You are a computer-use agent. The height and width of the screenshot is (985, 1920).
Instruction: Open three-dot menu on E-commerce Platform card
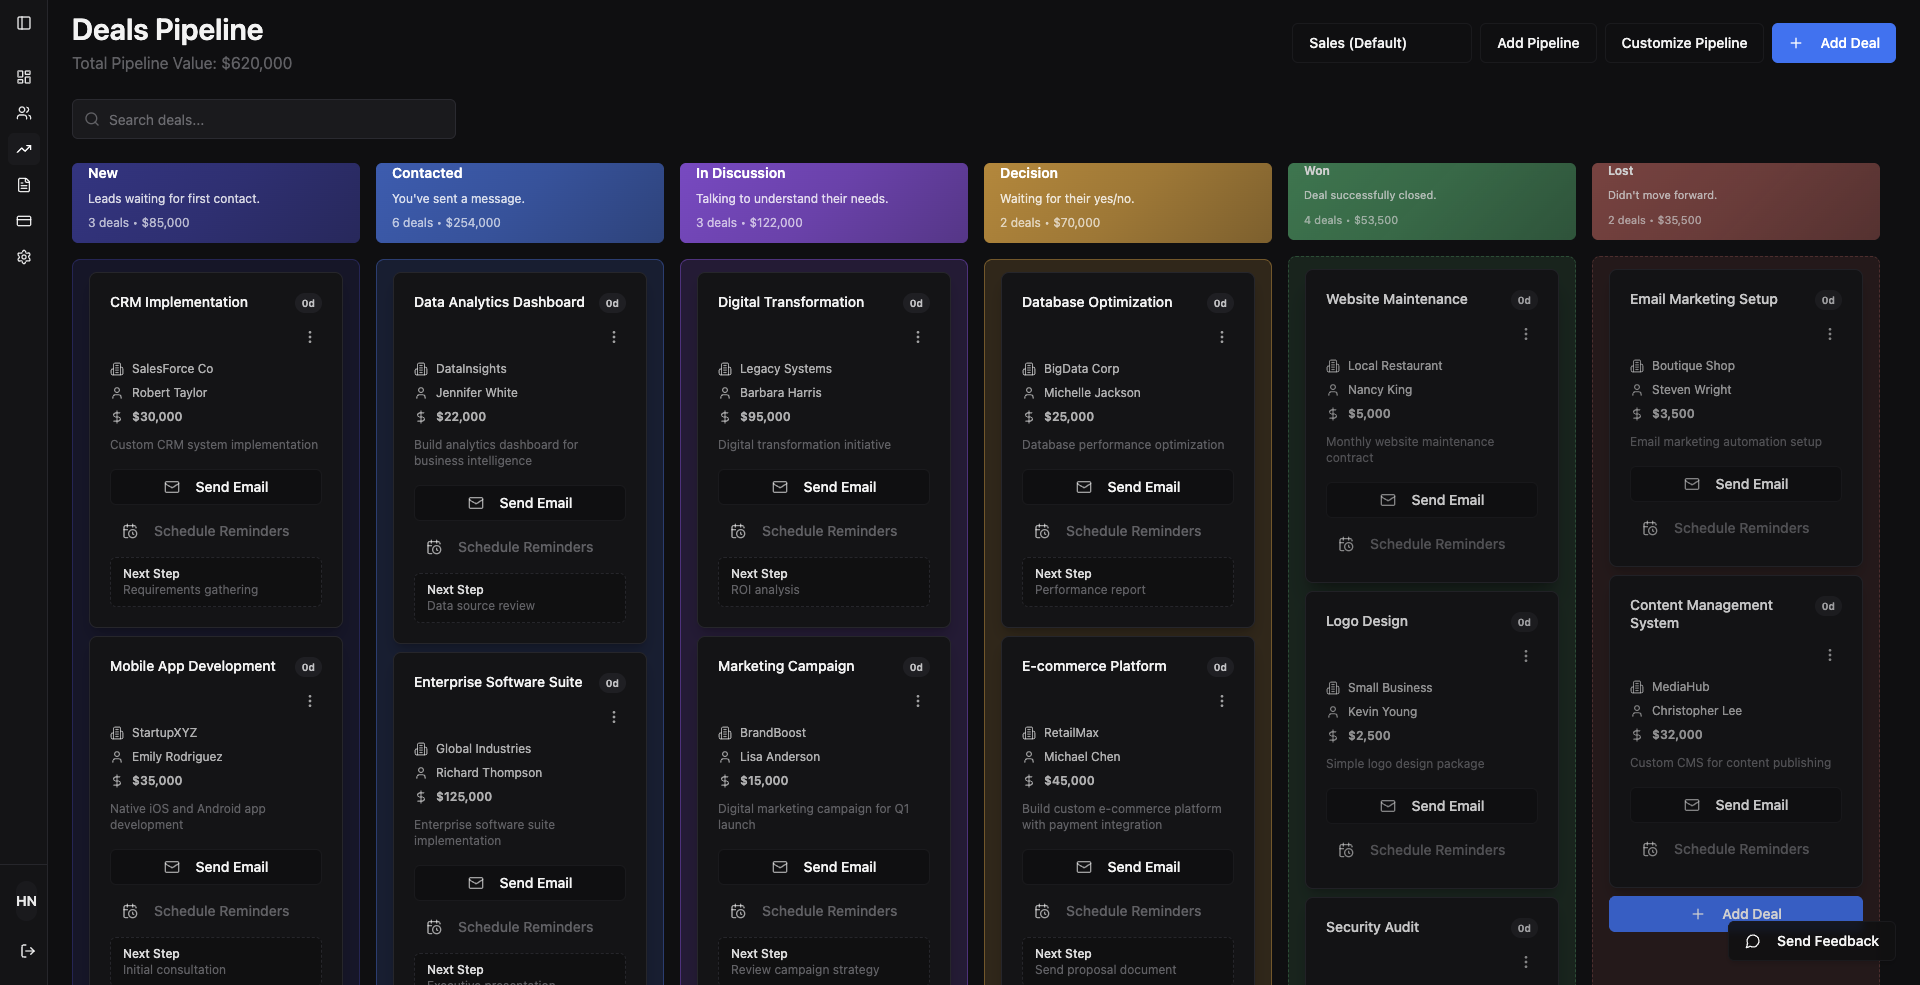(x=1222, y=701)
